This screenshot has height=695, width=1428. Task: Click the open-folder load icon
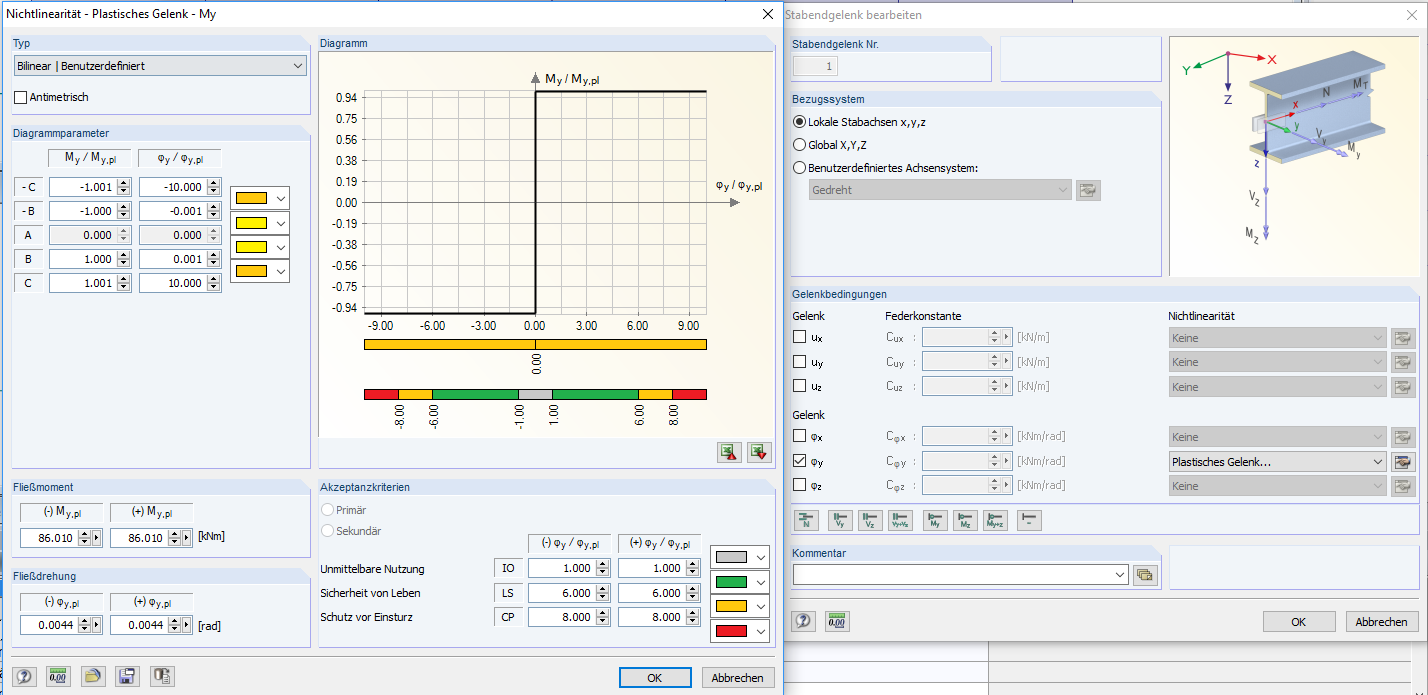(93, 676)
